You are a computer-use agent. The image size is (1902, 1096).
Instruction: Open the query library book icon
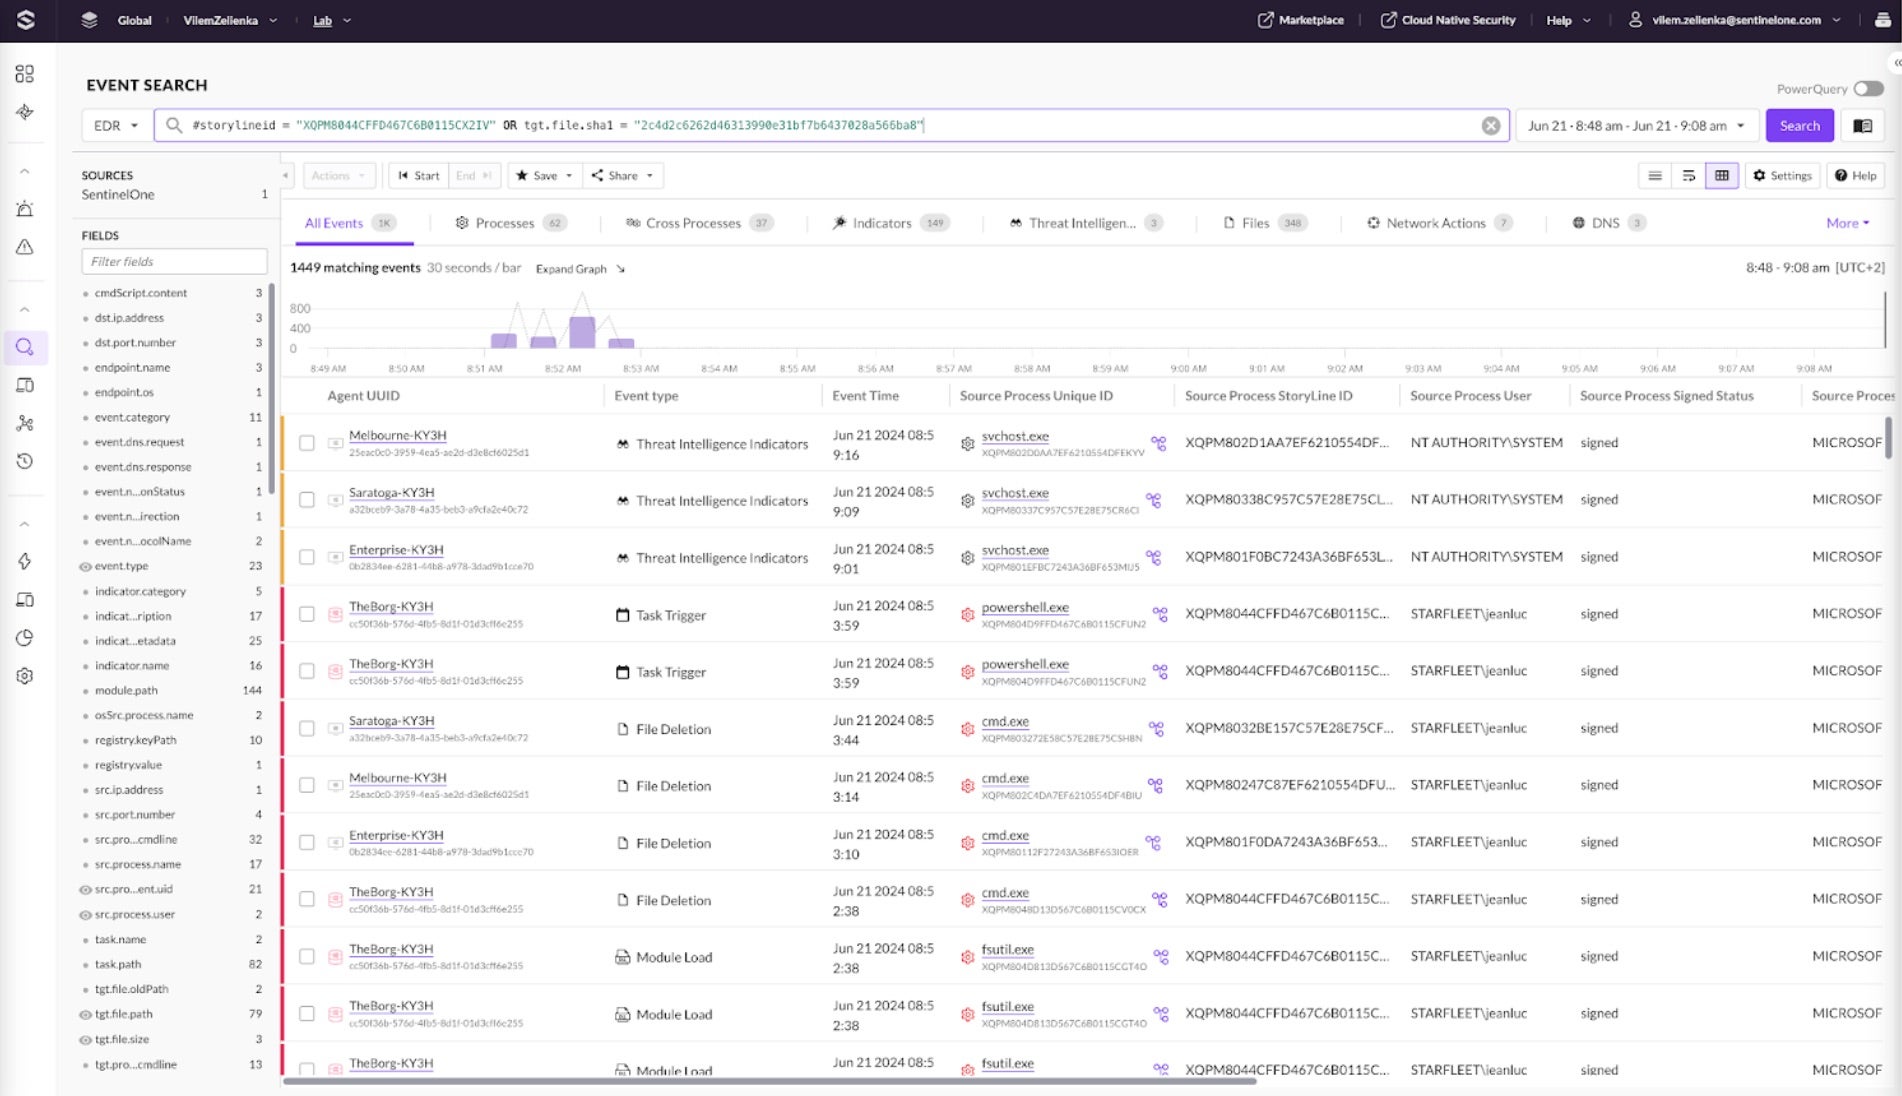pos(1862,126)
